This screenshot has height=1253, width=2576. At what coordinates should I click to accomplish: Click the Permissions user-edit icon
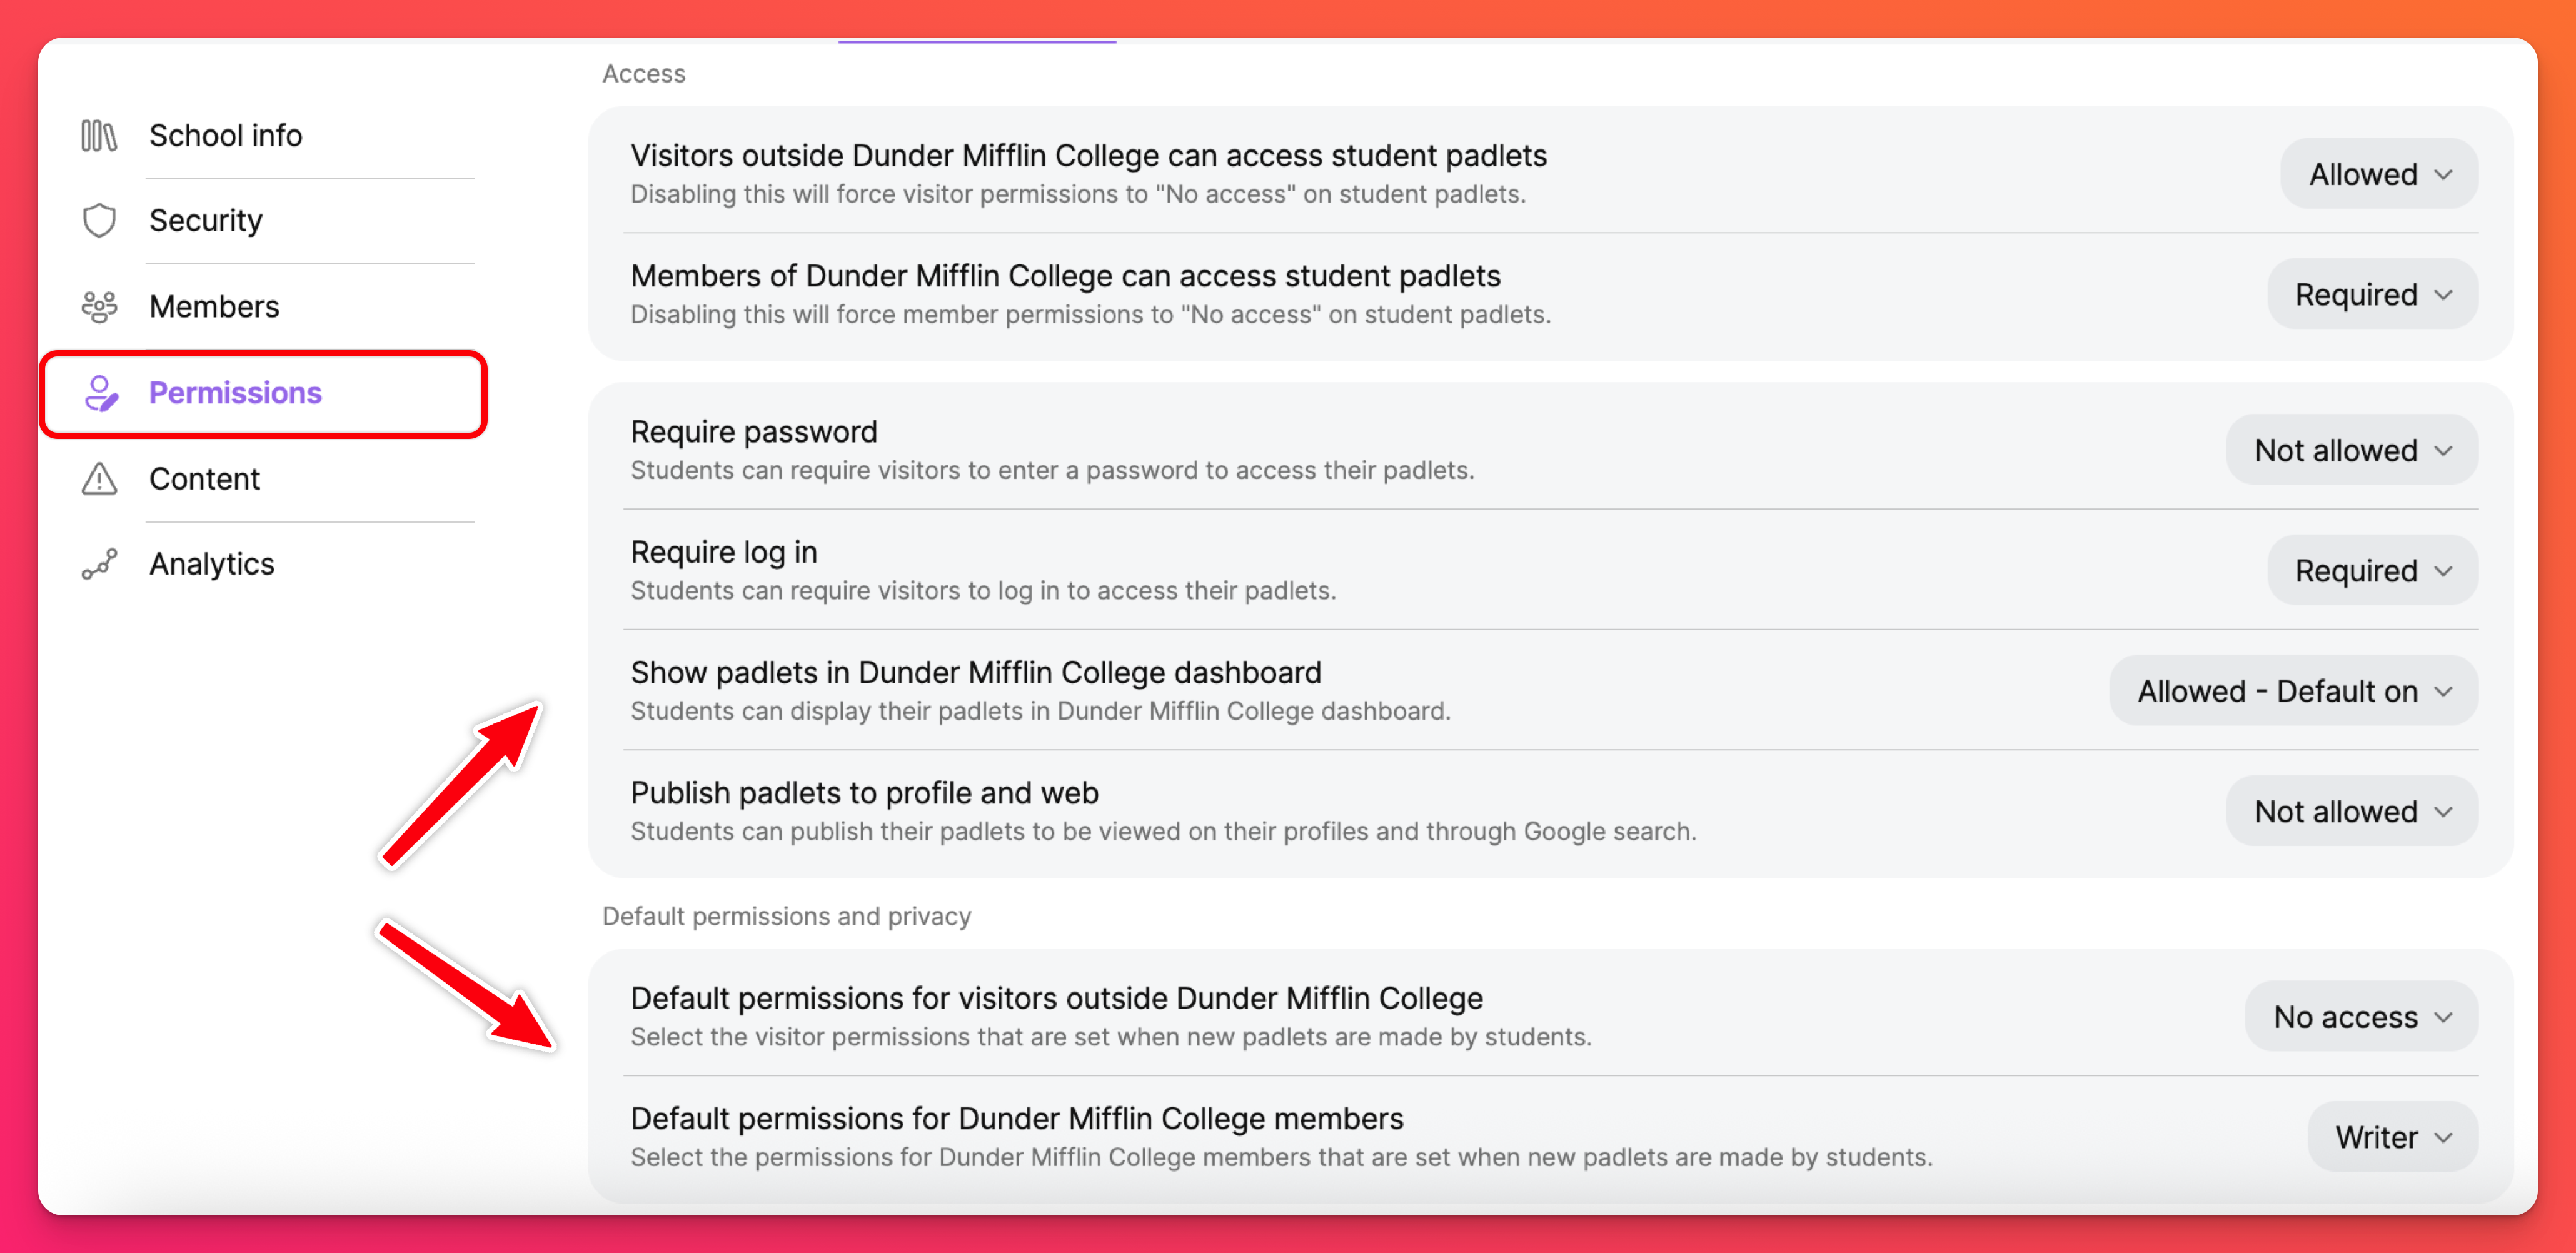(x=101, y=393)
